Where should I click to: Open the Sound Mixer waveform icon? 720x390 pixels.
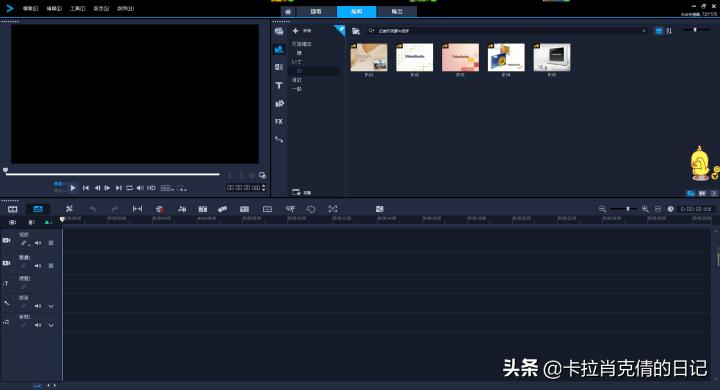(x=182, y=209)
